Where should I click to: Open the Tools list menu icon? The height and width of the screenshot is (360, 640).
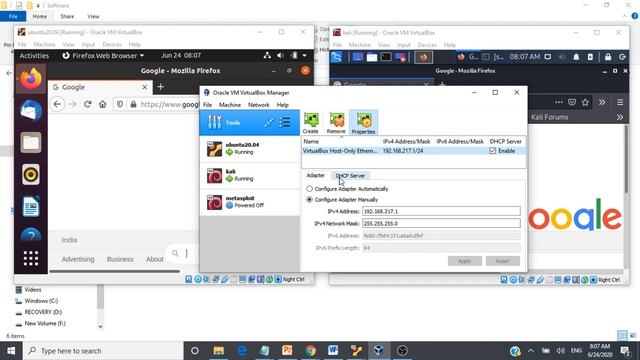pyautogui.click(x=284, y=122)
